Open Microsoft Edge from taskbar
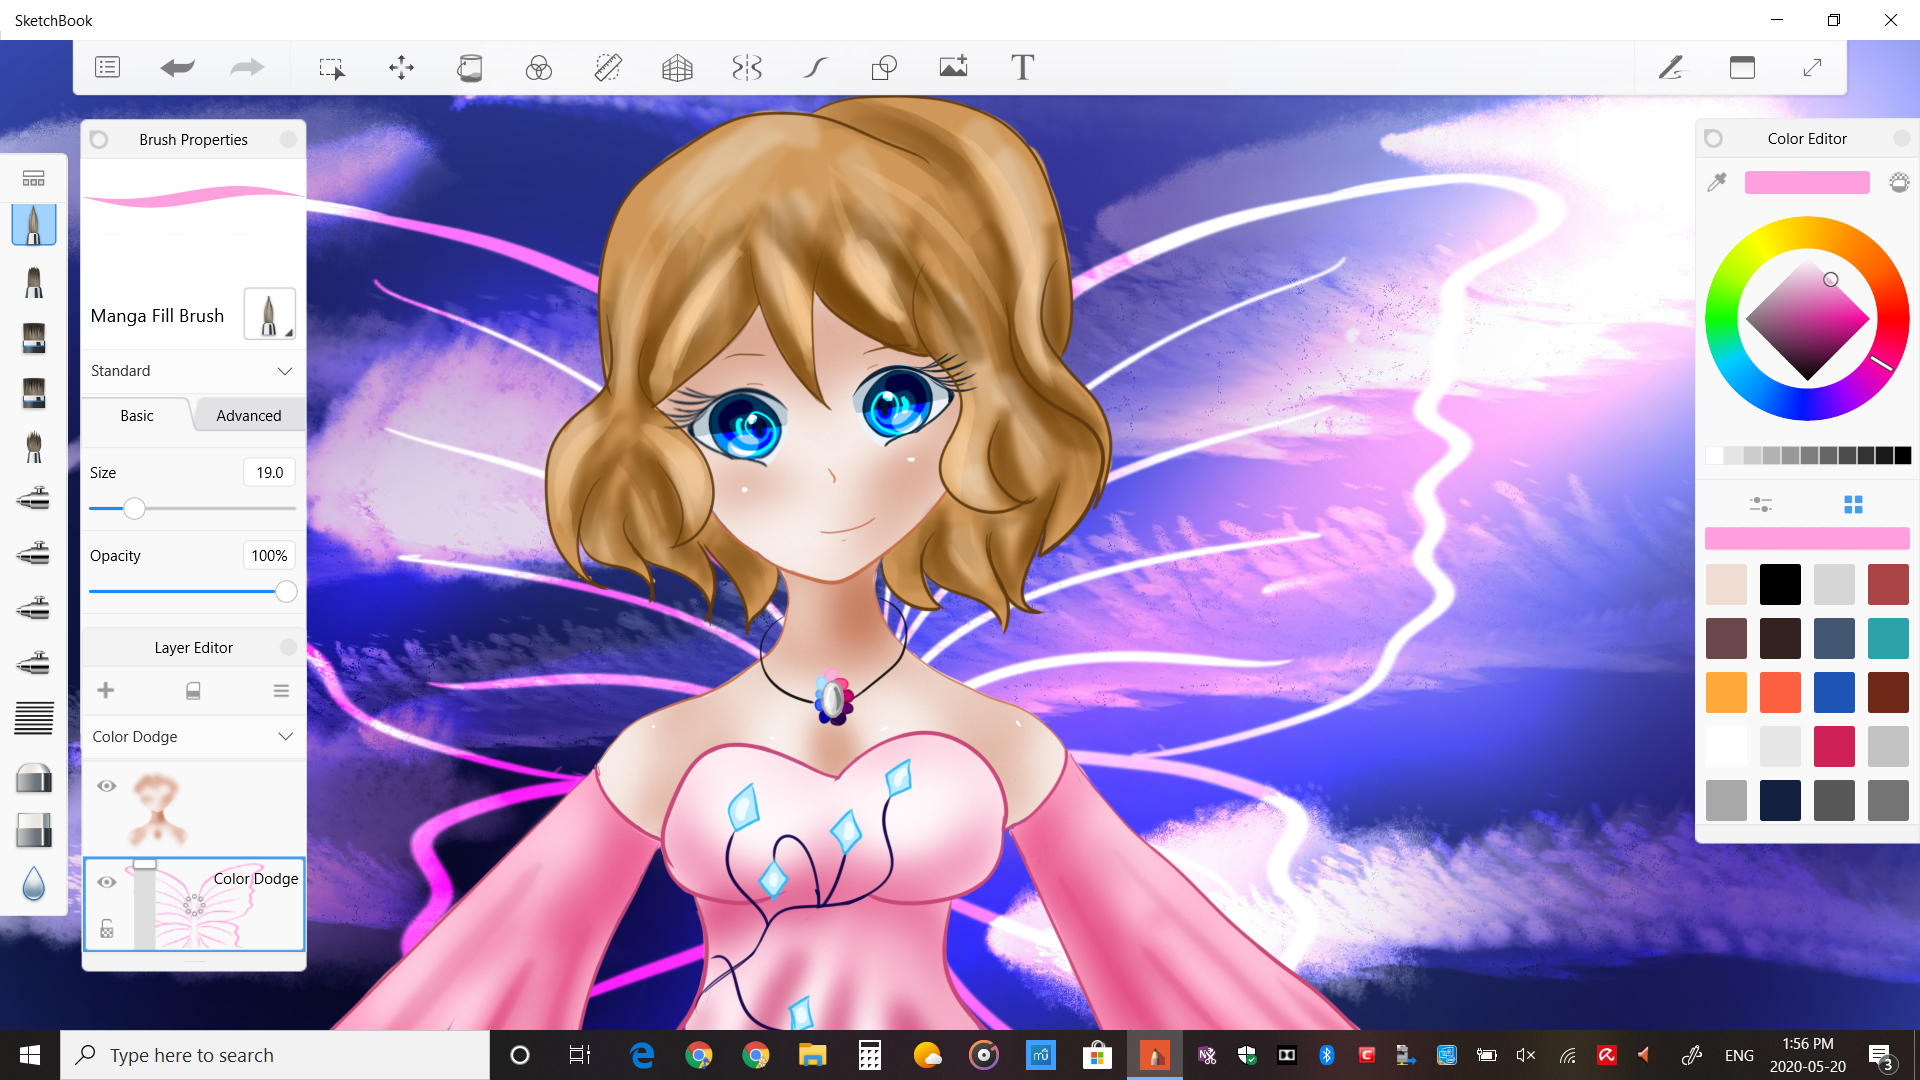This screenshot has width=1920, height=1080. click(x=641, y=1055)
